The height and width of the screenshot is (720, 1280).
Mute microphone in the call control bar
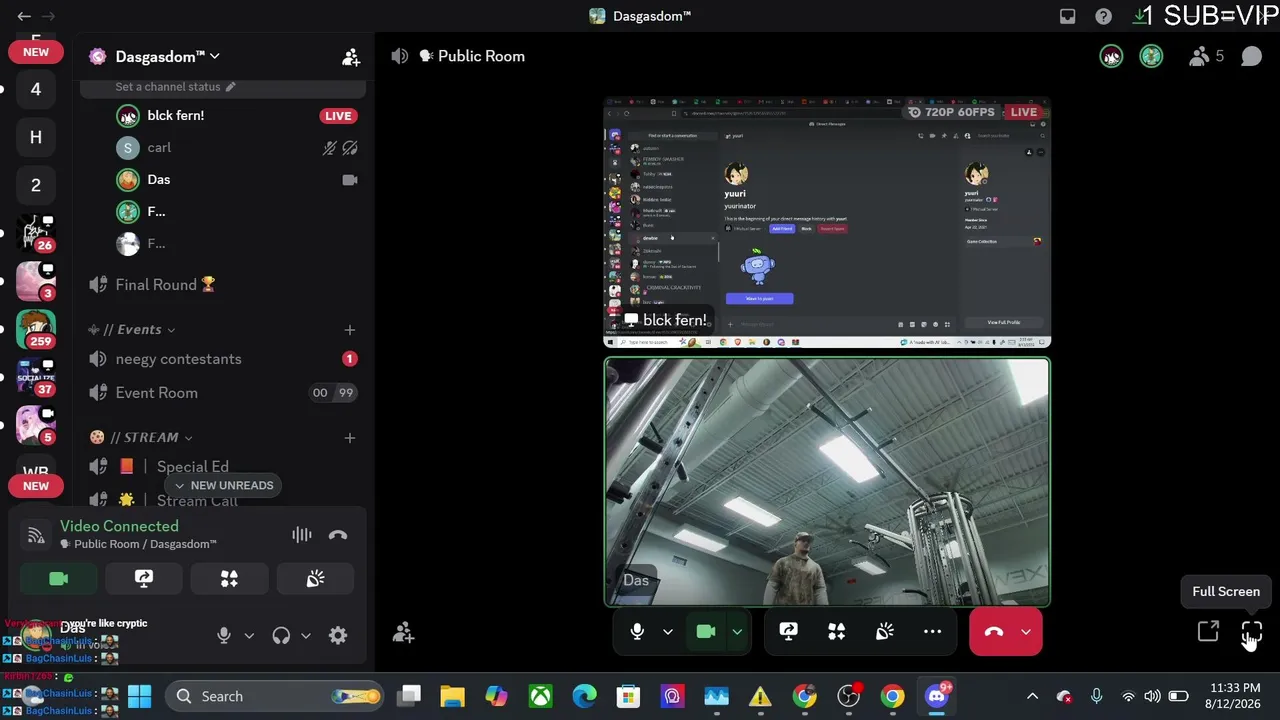click(x=637, y=631)
